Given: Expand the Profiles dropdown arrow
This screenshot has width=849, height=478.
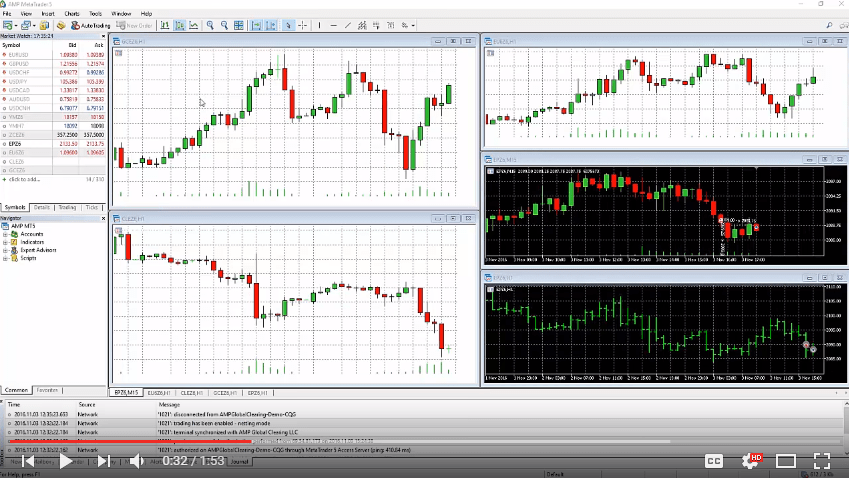Looking at the screenshot, I should click(34, 25).
